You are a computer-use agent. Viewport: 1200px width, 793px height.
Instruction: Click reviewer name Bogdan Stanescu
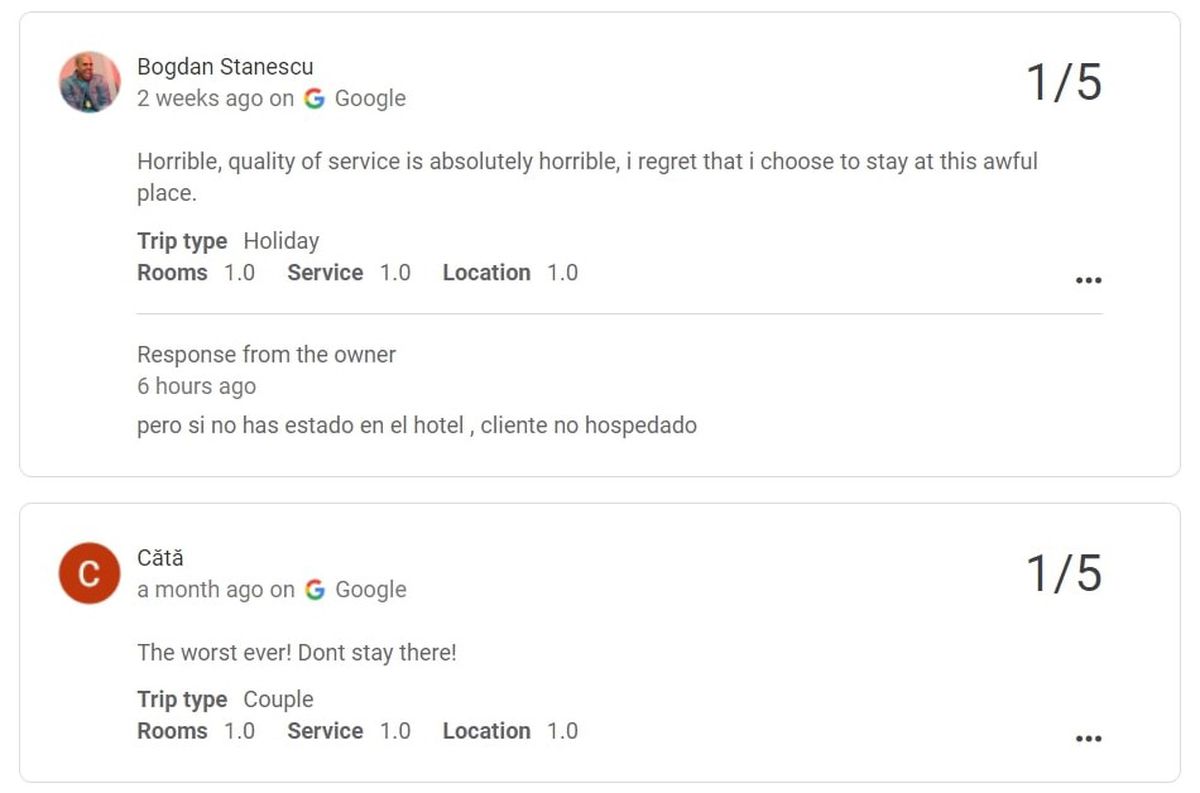pyautogui.click(x=225, y=67)
